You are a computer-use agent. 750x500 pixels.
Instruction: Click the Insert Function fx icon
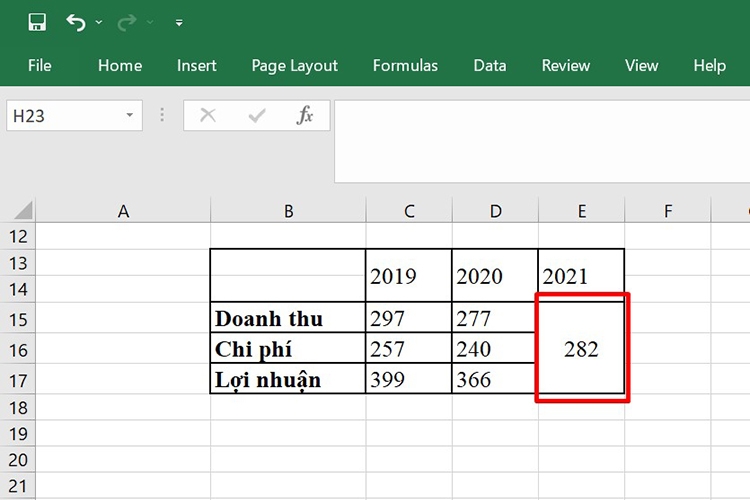304,115
